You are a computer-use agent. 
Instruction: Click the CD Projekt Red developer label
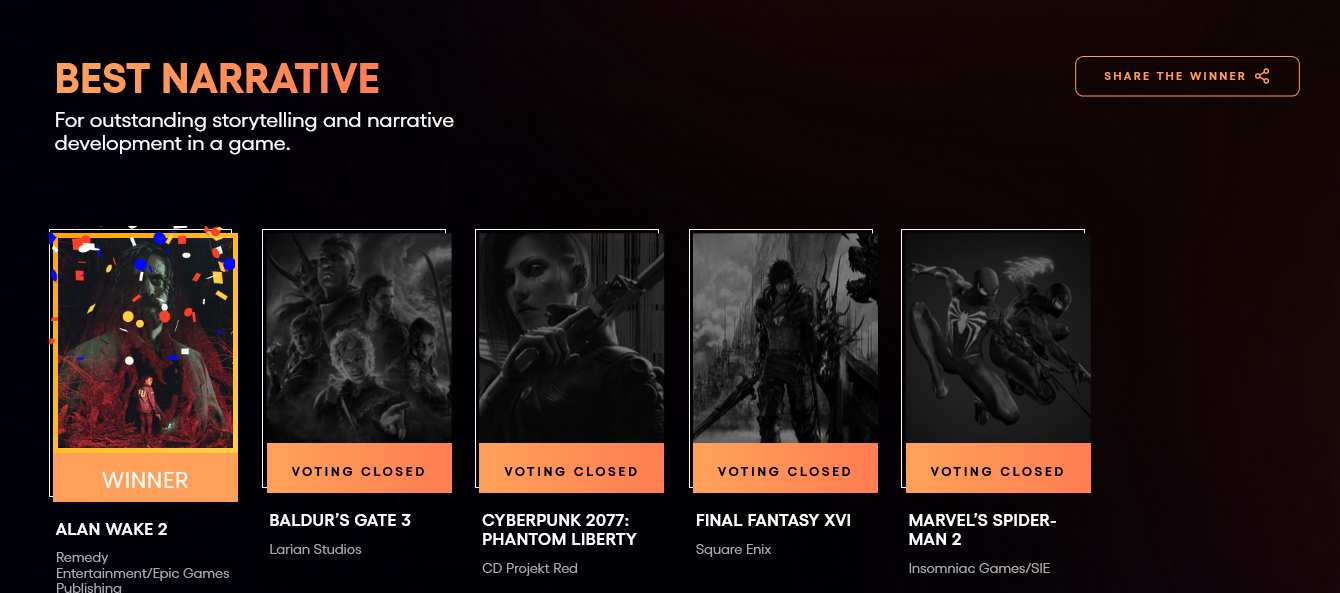[530, 568]
